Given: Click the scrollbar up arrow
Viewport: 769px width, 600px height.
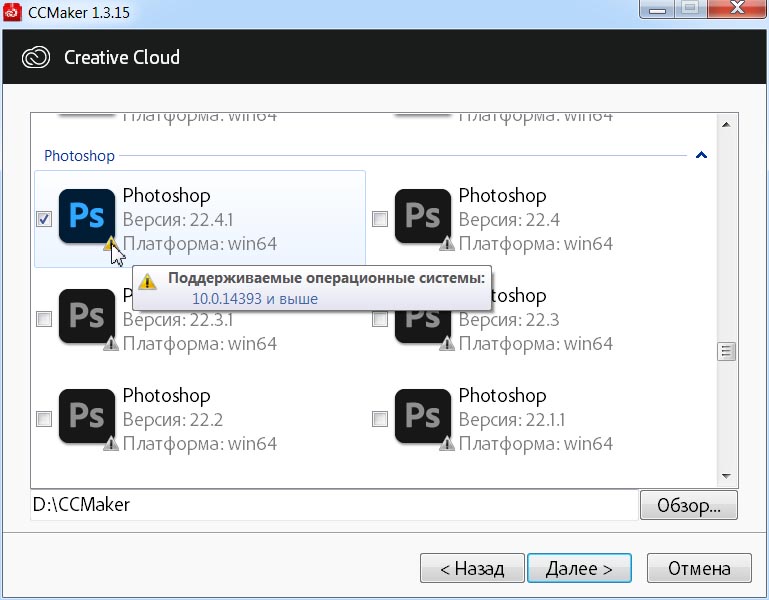Looking at the screenshot, I should (726, 125).
